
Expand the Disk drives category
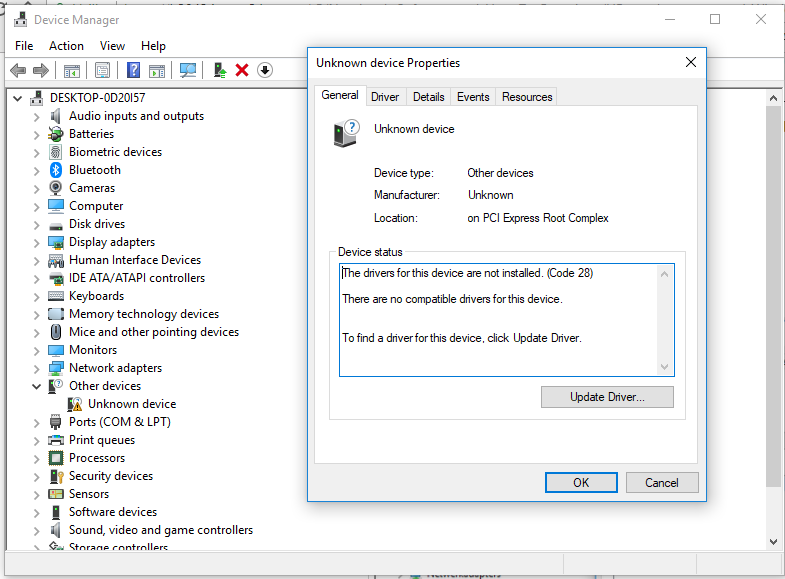pyautogui.click(x=36, y=225)
